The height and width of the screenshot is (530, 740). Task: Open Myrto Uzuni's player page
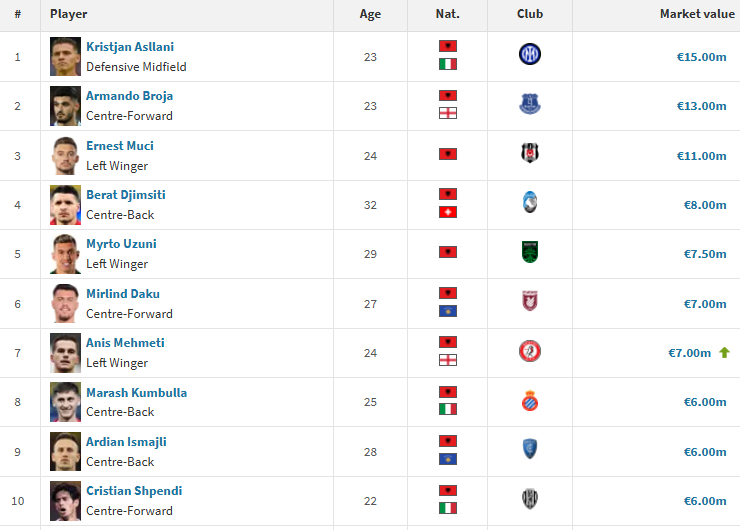coord(121,244)
